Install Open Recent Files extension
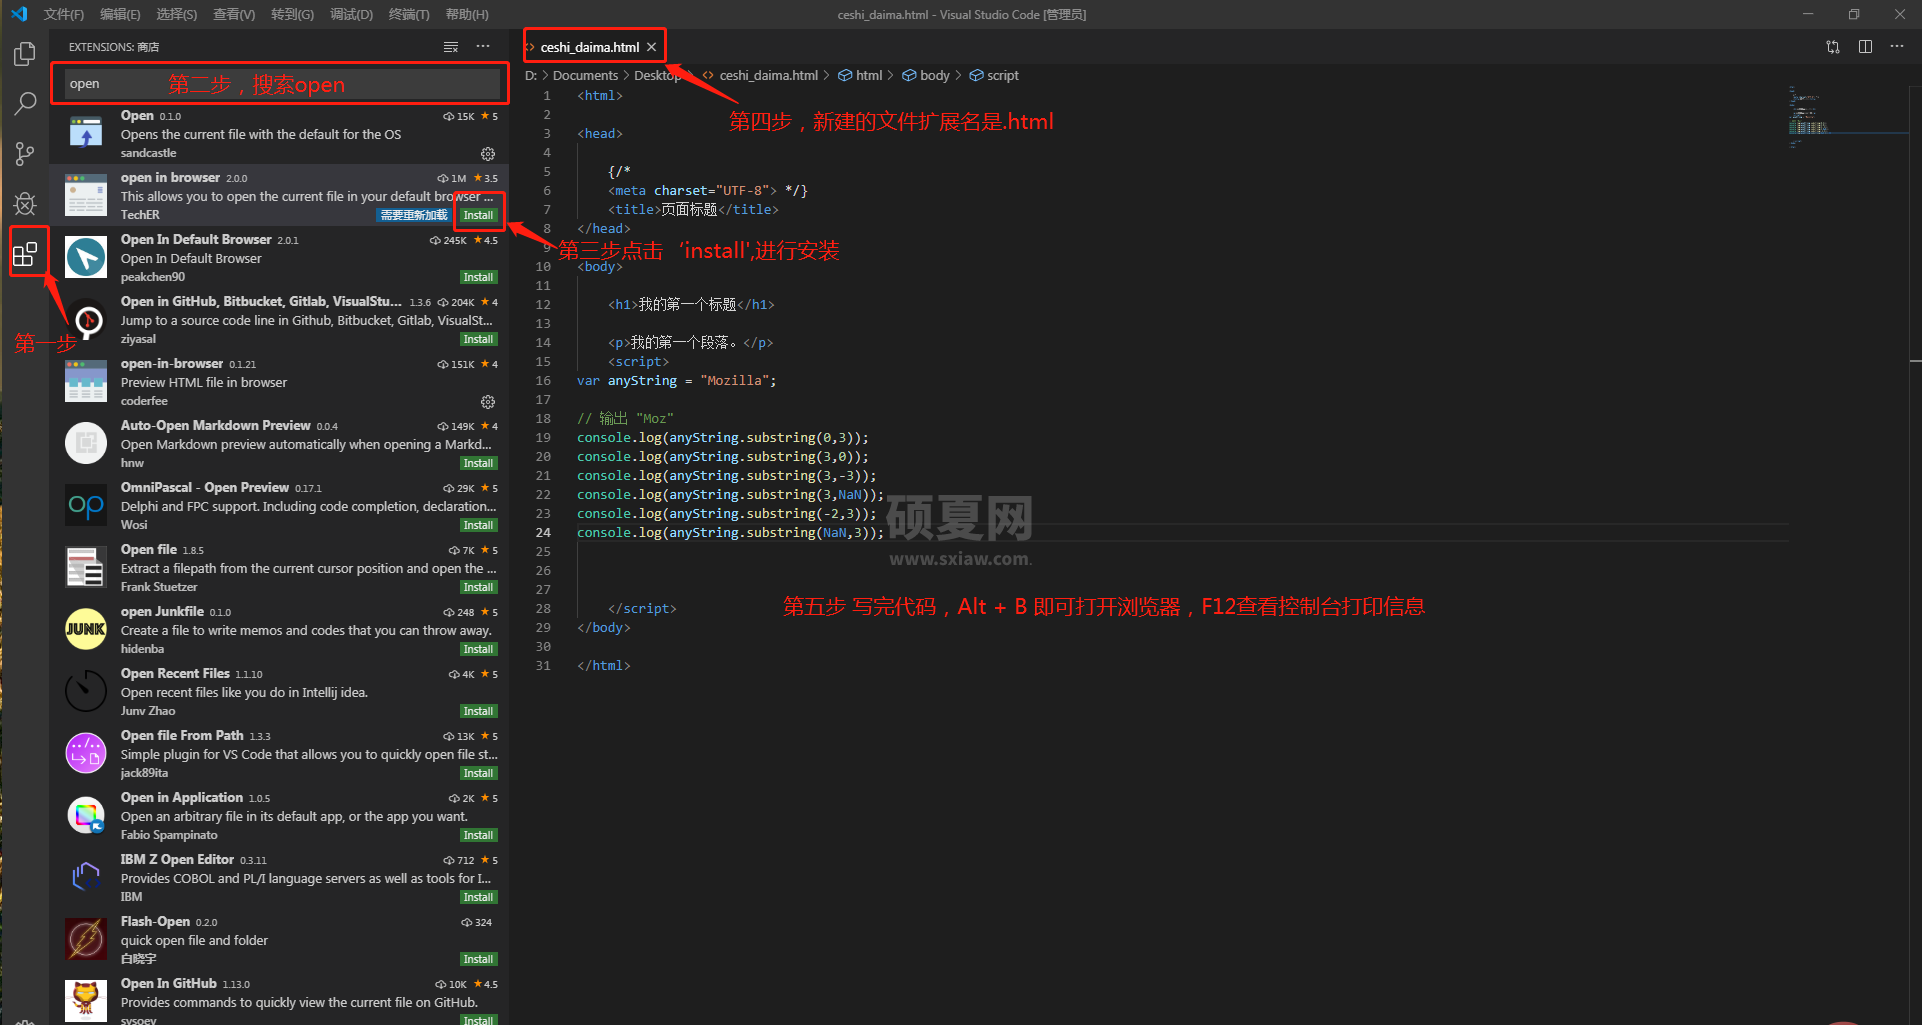 tap(478, 711)
